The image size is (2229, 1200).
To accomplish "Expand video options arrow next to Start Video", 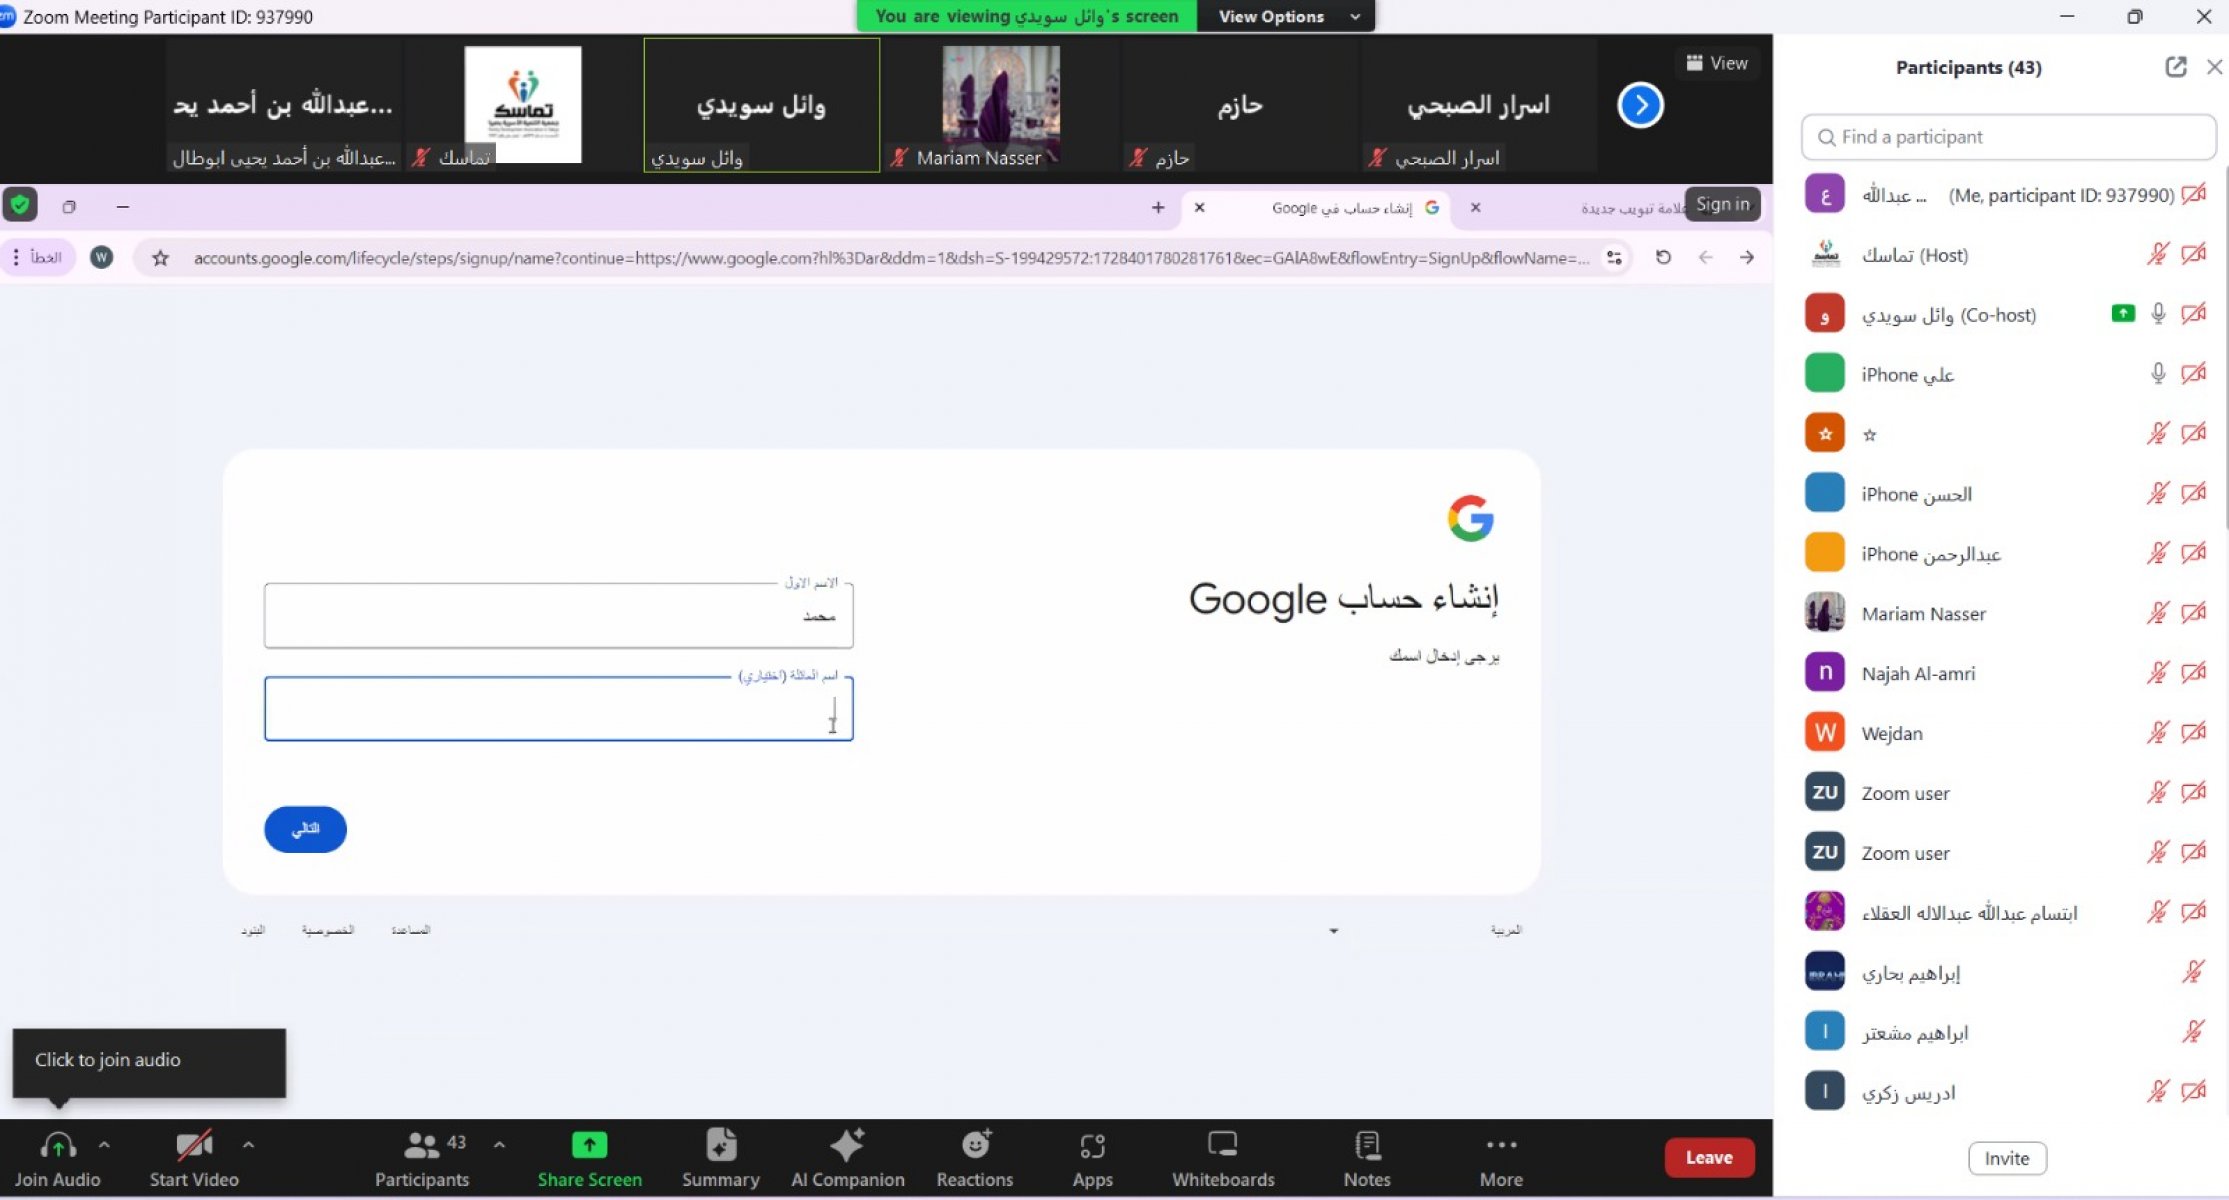I will tap(248, 1144).
